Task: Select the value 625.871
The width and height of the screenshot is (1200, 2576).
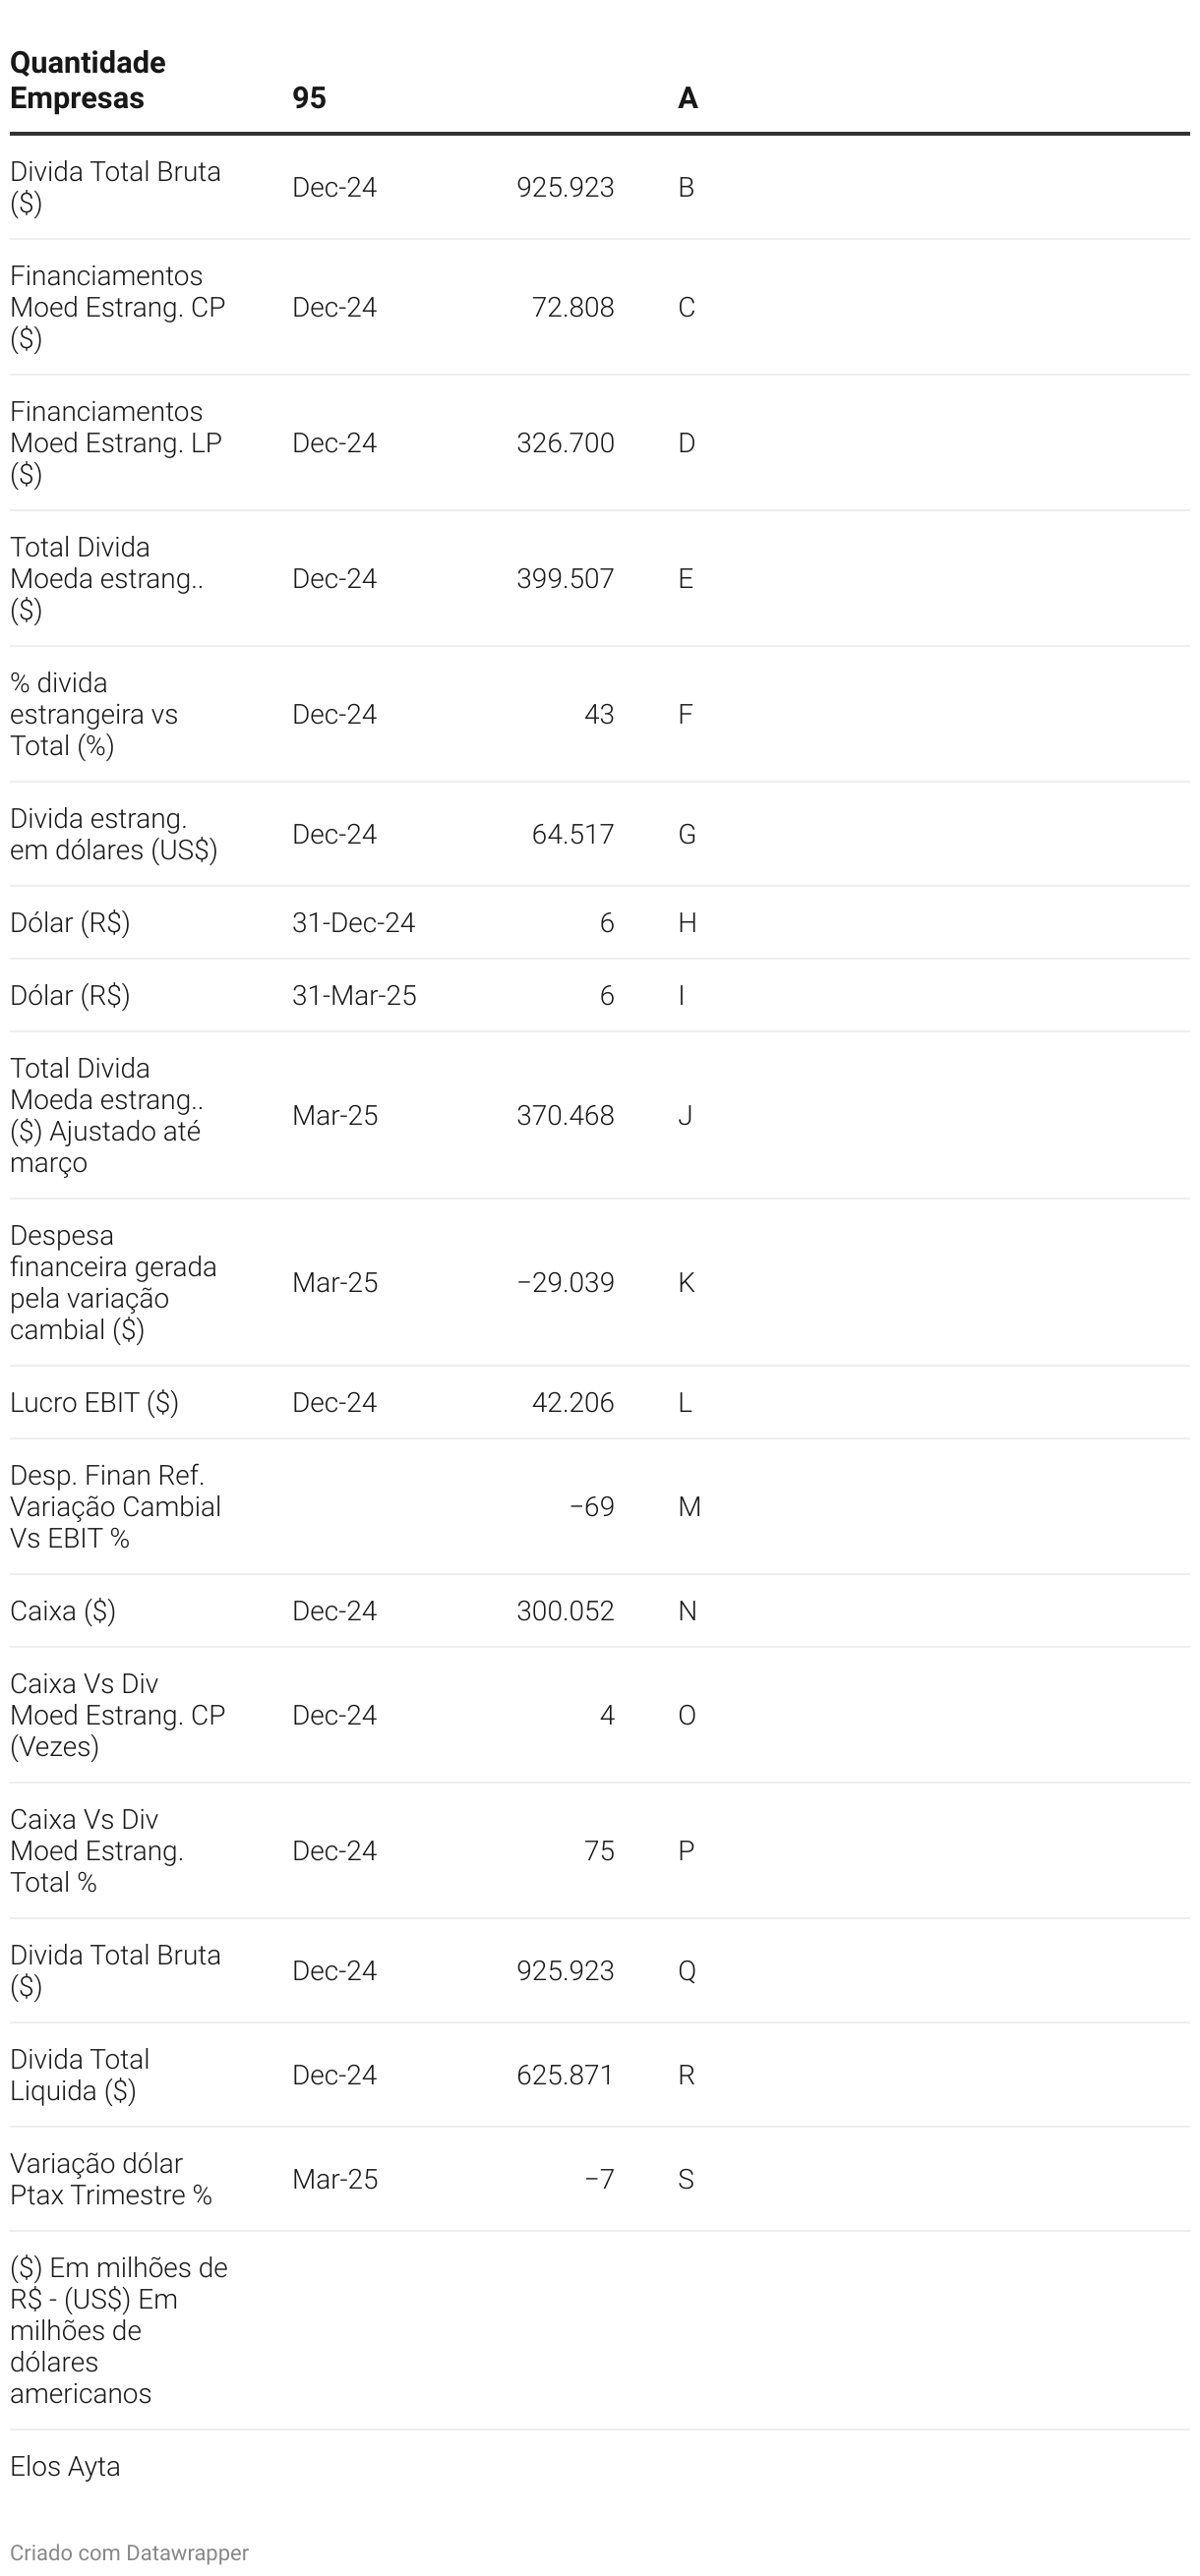Action: coord(565,2074)
